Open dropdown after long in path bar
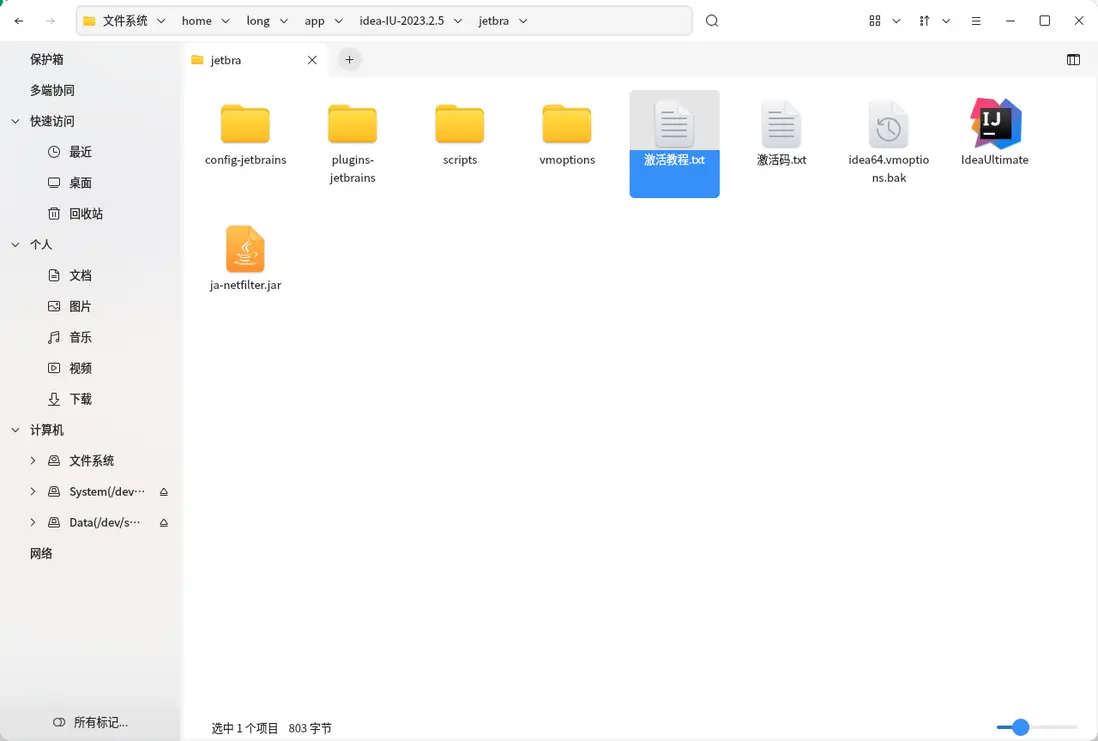 pyautogui.click(x=284, y=21)
